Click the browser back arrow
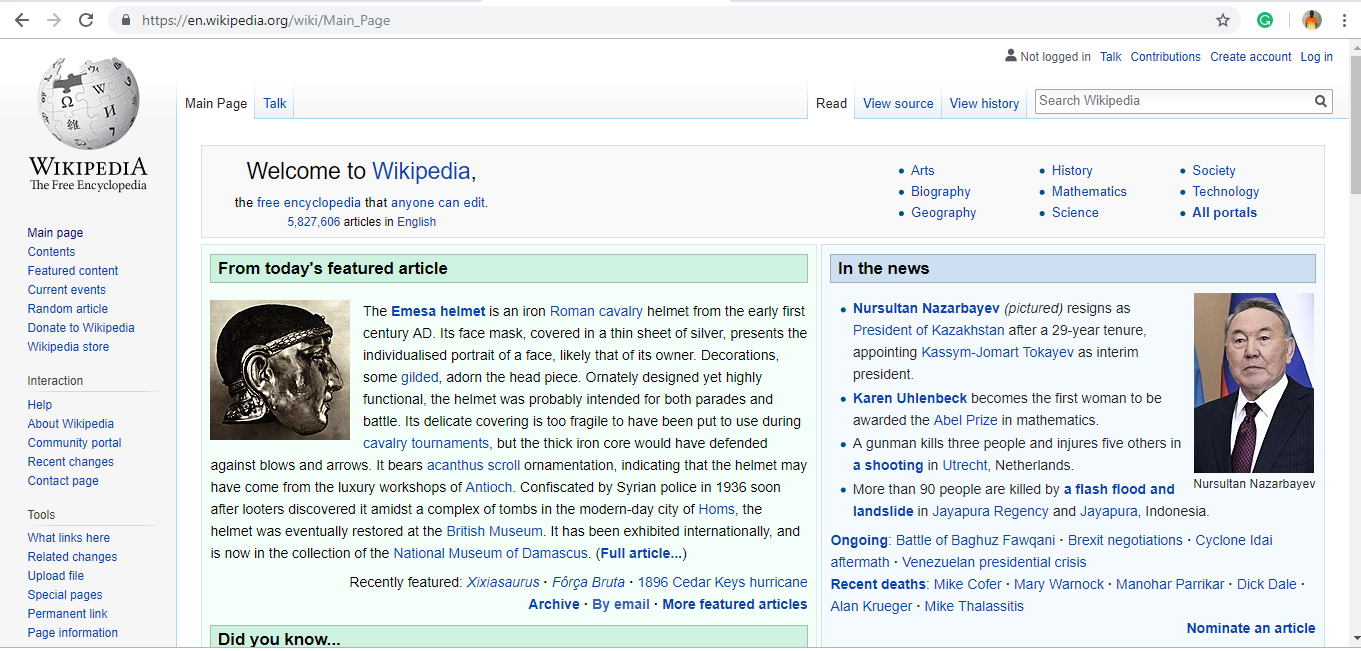Viewport: 1361px width, 651px height. [x=22, y=20]
